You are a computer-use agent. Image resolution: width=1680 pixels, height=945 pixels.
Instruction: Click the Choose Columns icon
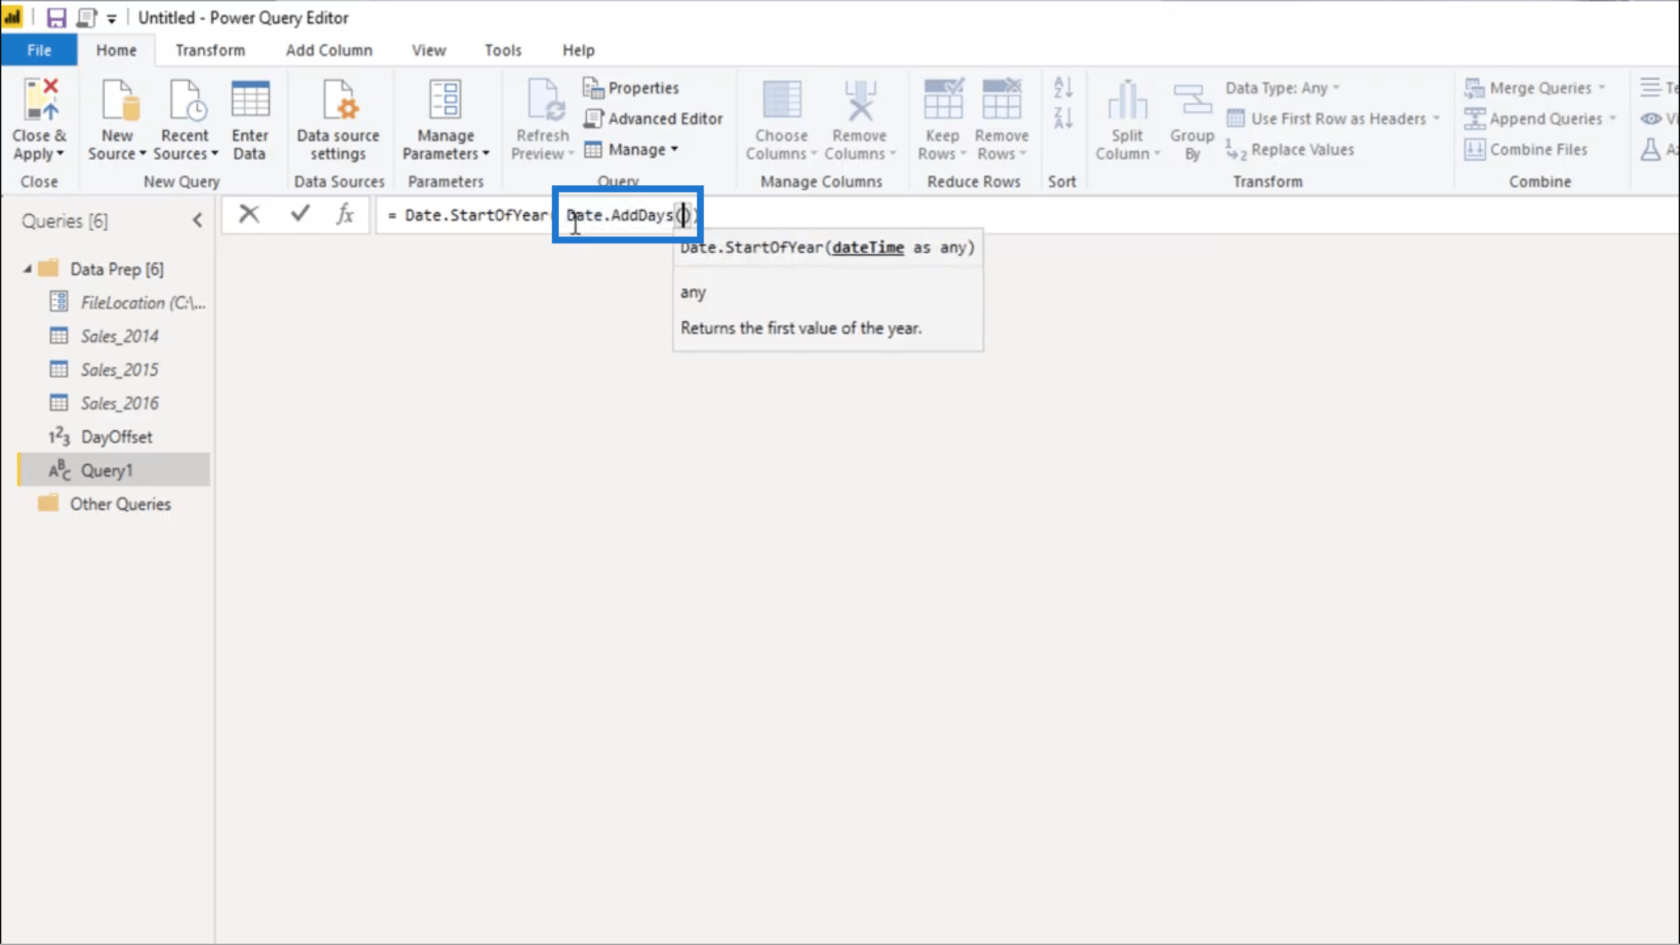pos(782,100)
